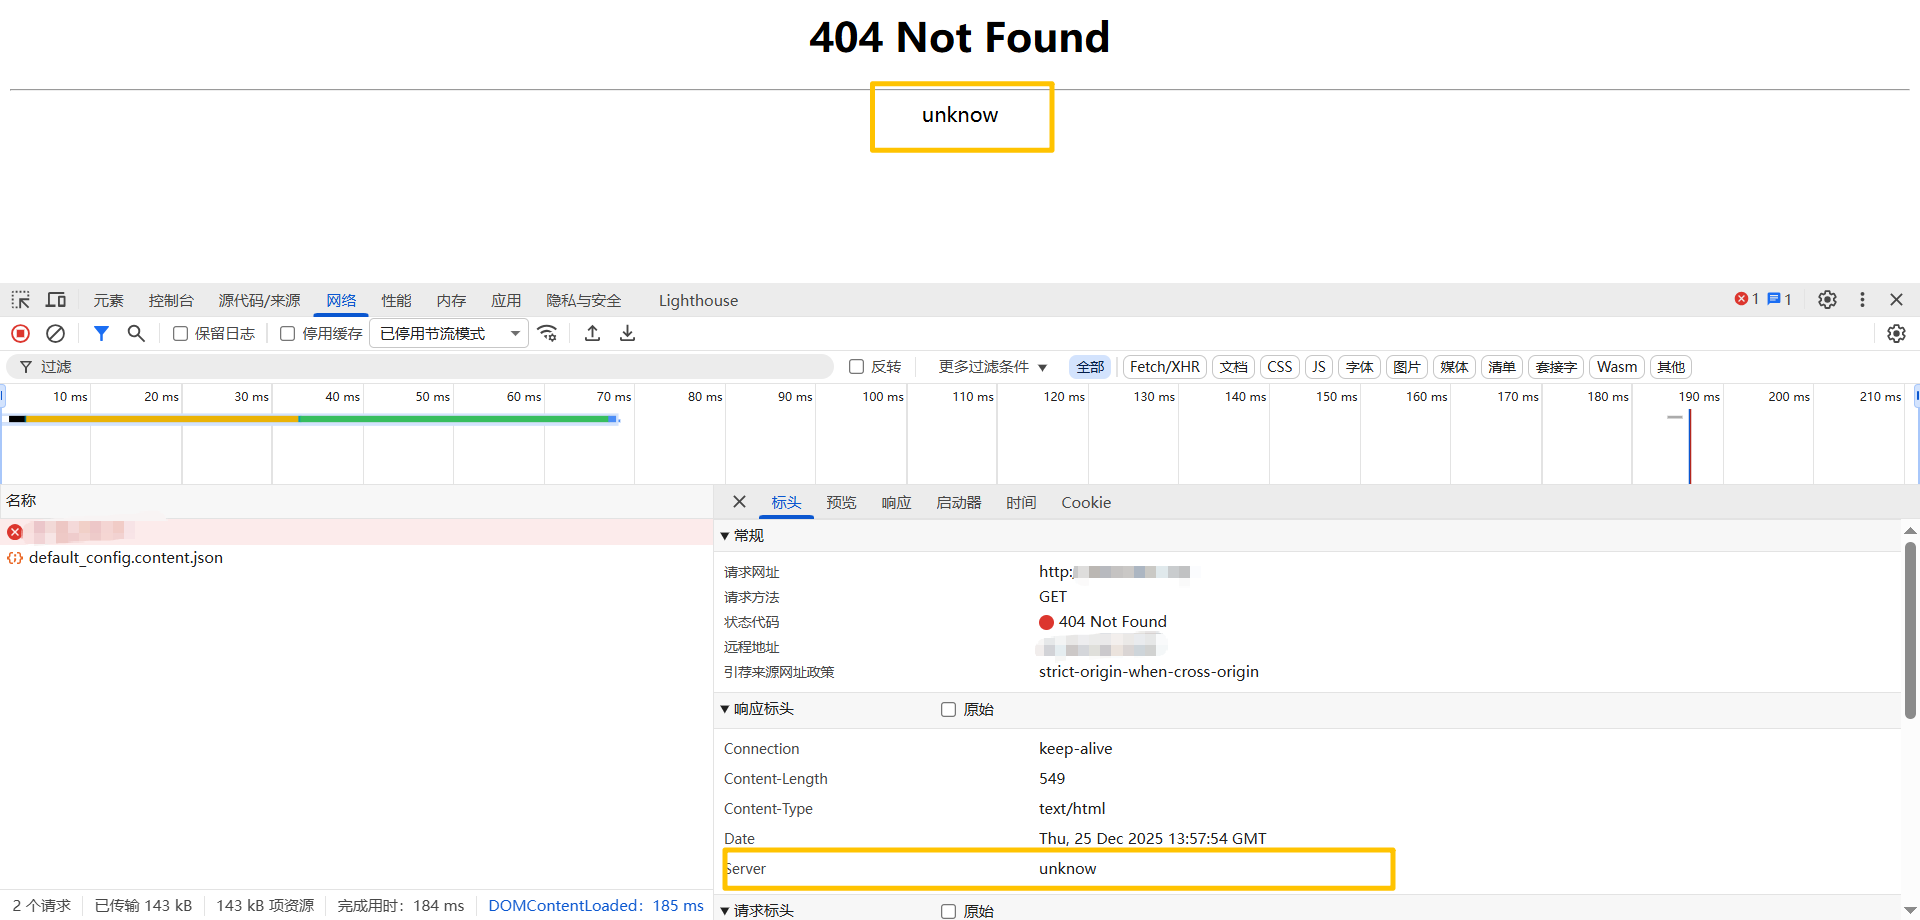Filter requests by Fetch/XHR
1920x920 pixels.
[x=1164, y=367]
